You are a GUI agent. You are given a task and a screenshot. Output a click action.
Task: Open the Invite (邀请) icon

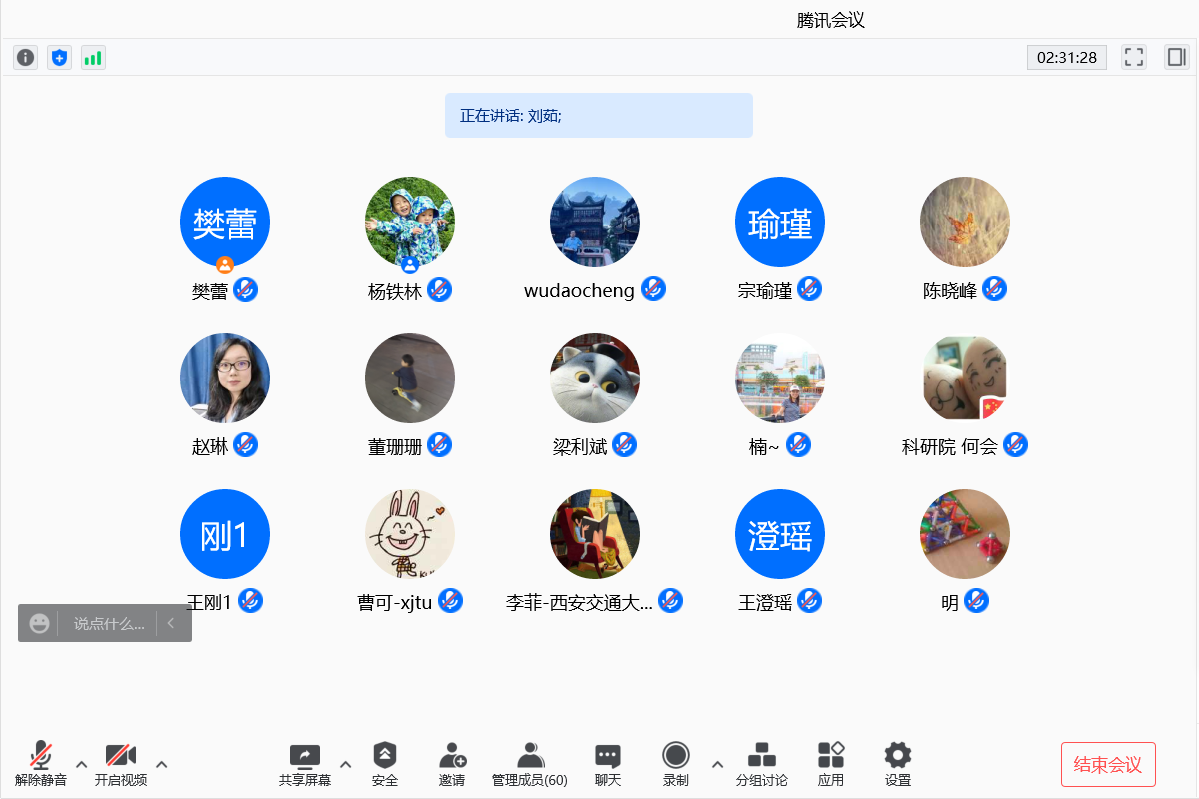tap(452, 764)
